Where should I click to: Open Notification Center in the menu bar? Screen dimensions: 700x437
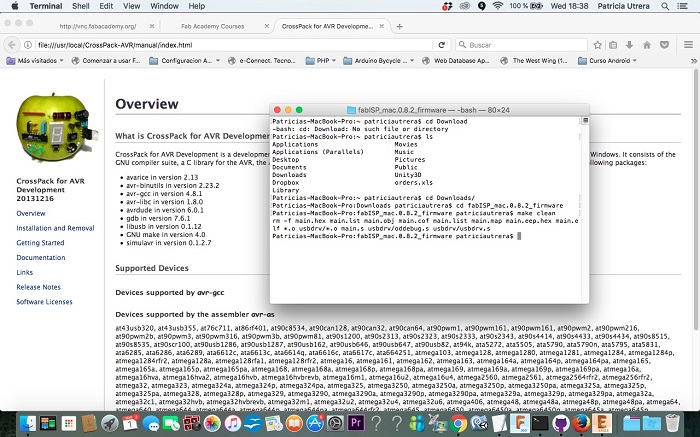tap(682, 6)
